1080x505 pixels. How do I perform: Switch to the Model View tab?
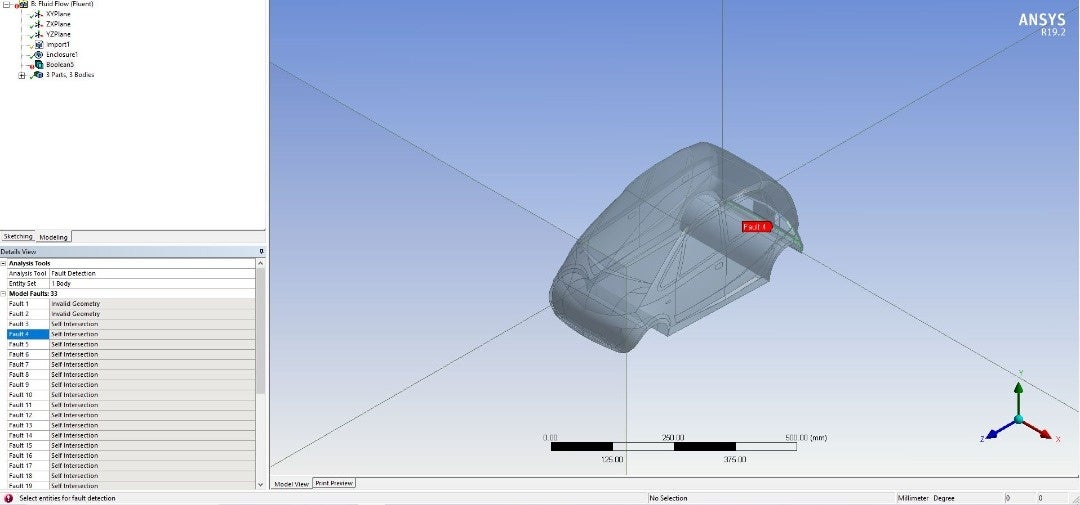pos(291,484)
